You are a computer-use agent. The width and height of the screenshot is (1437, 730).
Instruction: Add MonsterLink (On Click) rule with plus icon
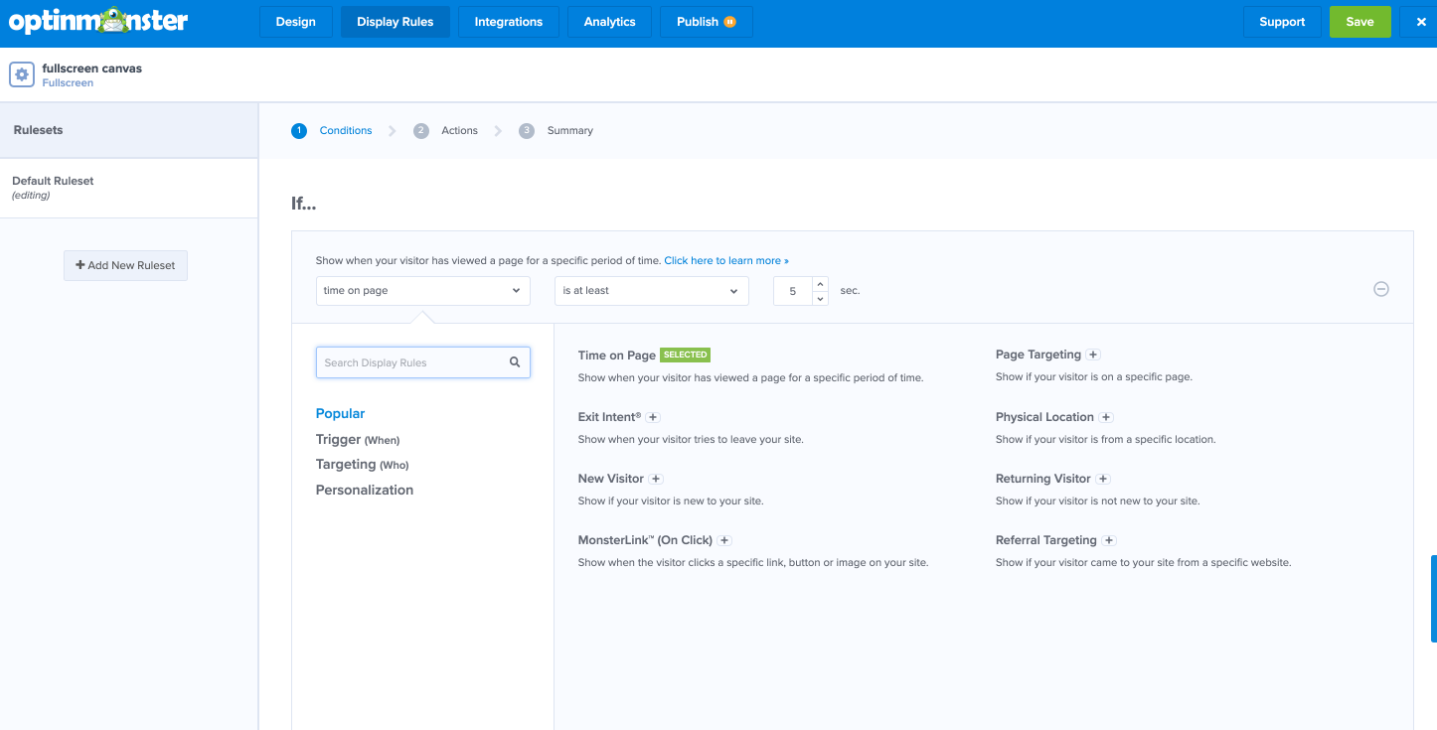pos(724,539)
